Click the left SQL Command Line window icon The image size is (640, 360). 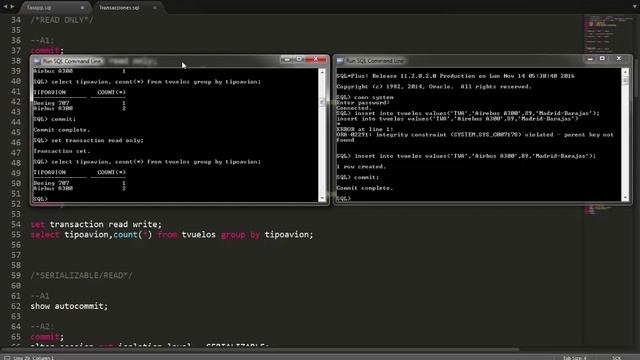coord(37,61)
